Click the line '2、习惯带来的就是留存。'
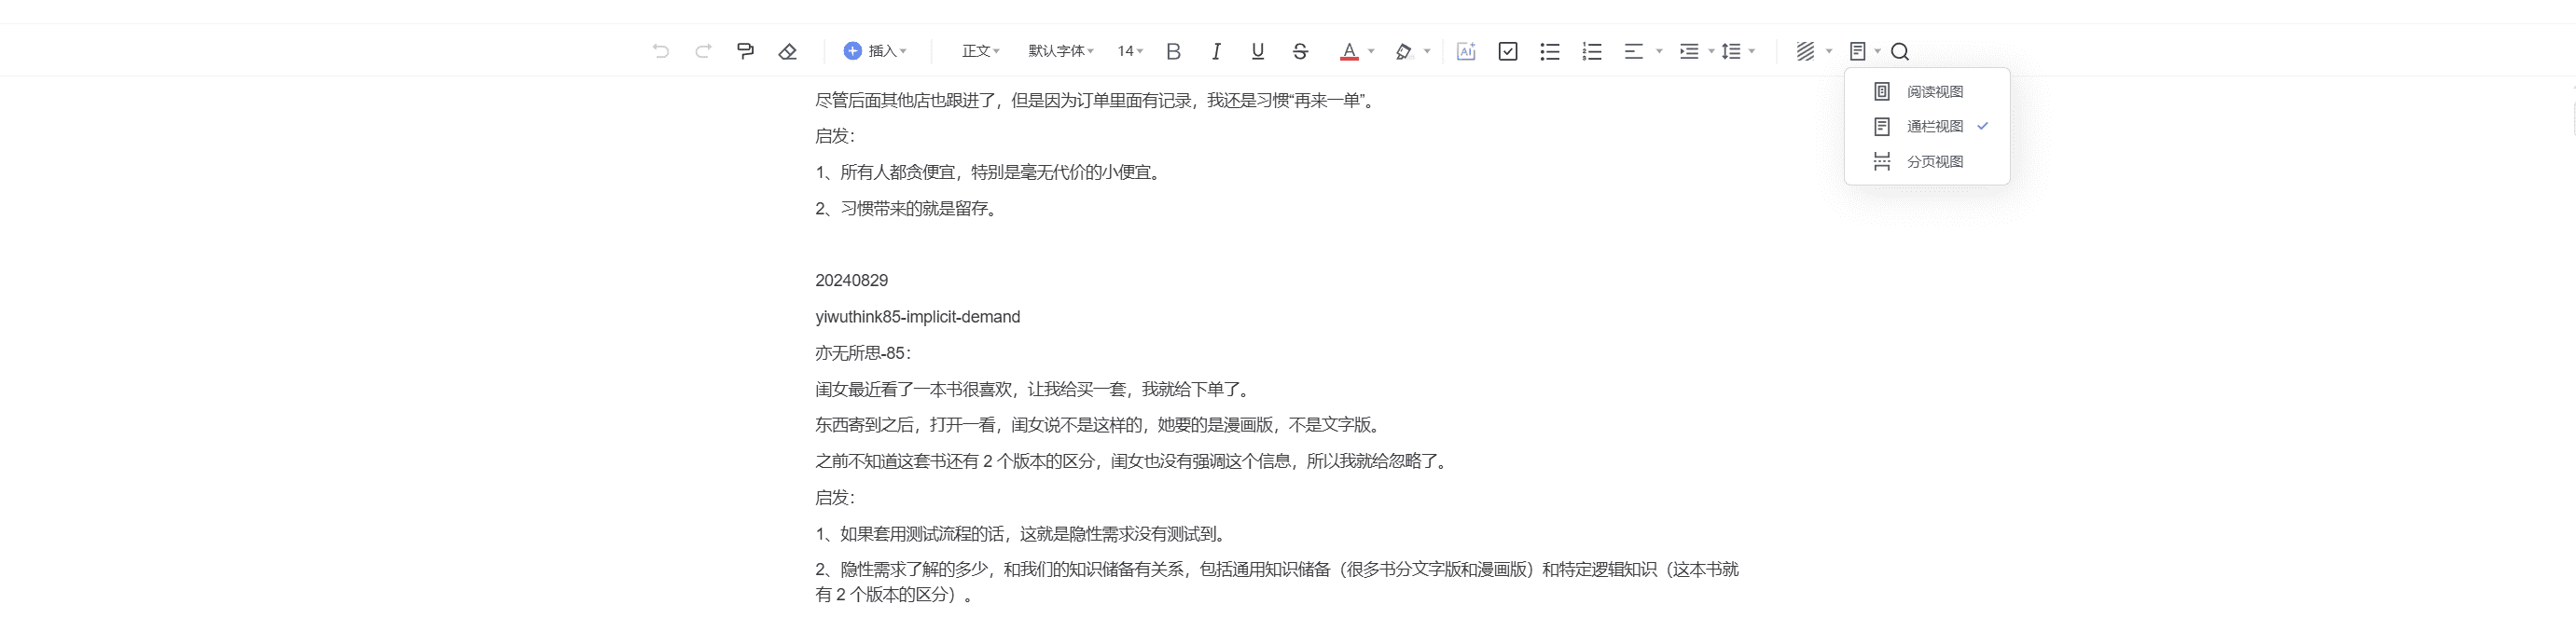Screen dimensions: 2576x618 pos(909,209)
